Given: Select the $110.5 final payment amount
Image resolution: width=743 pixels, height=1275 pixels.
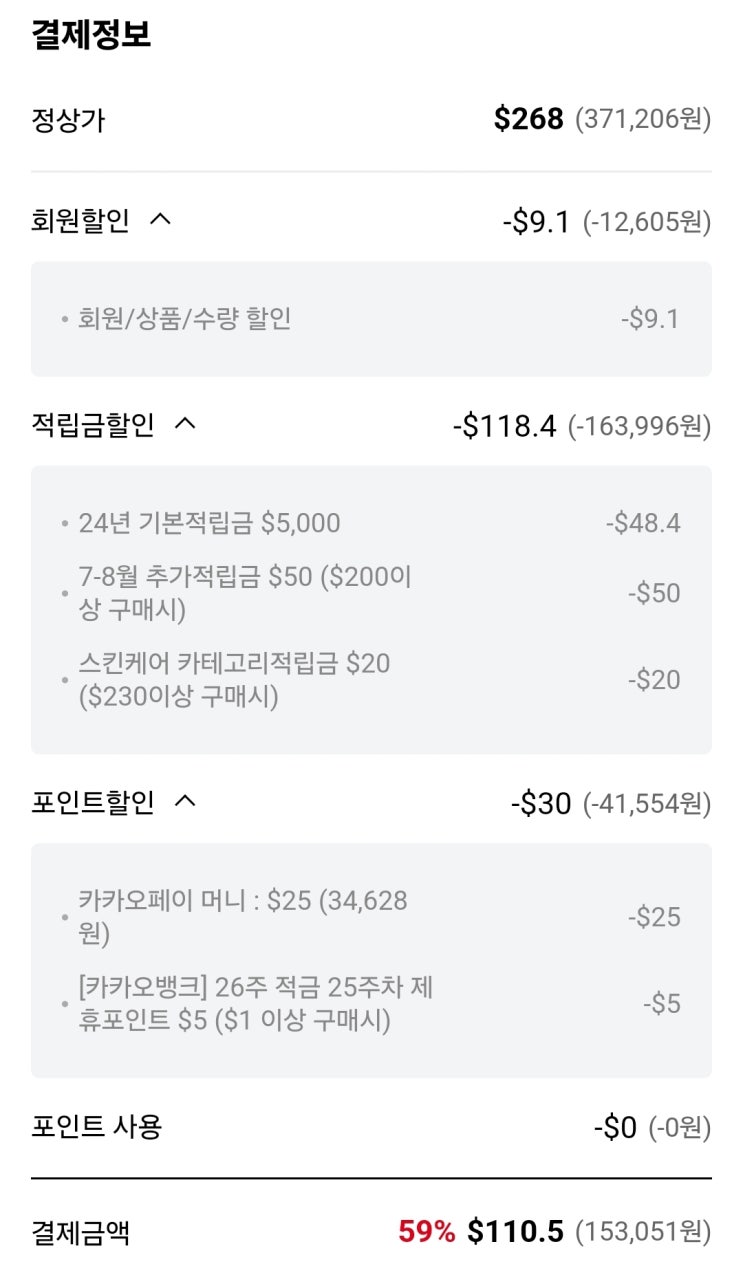Looking at the screenshot, I should 516,1232.
